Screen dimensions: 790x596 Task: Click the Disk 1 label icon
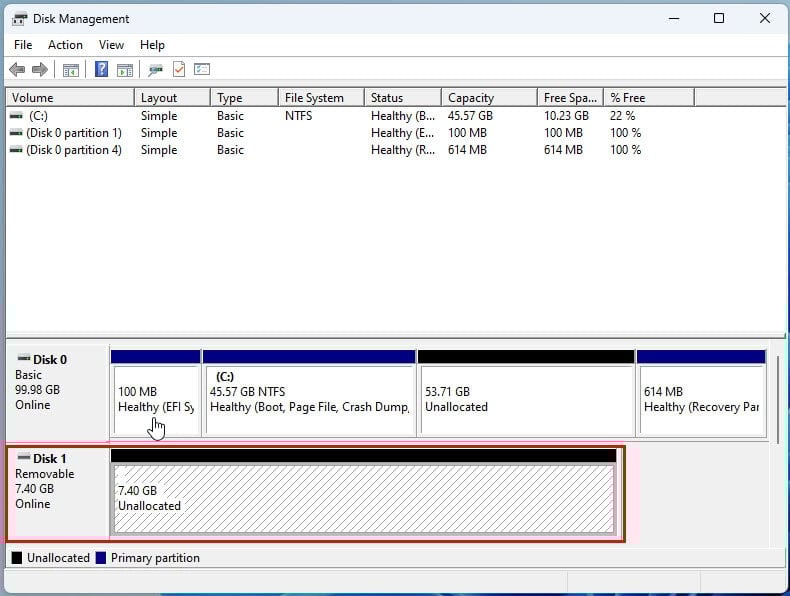coord(24,457)
